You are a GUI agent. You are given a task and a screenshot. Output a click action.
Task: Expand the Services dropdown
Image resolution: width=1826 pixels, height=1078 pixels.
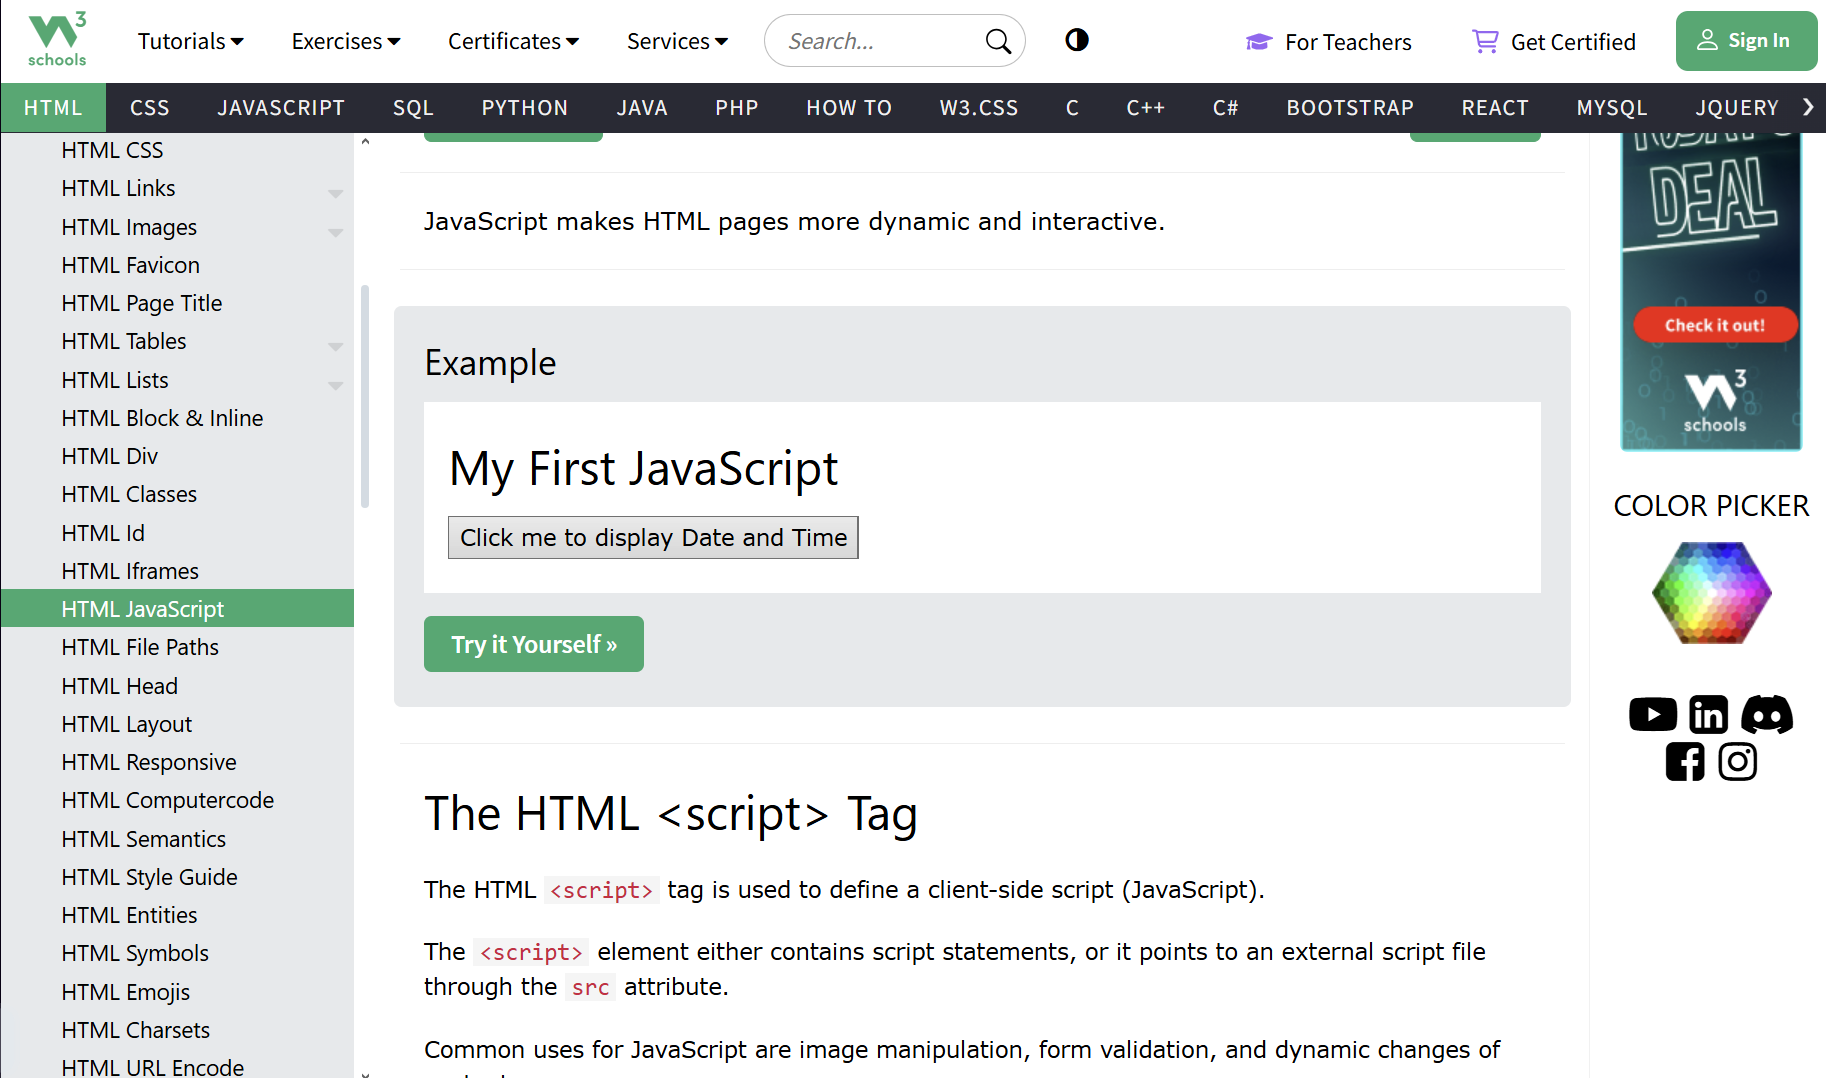pos(677,41)
